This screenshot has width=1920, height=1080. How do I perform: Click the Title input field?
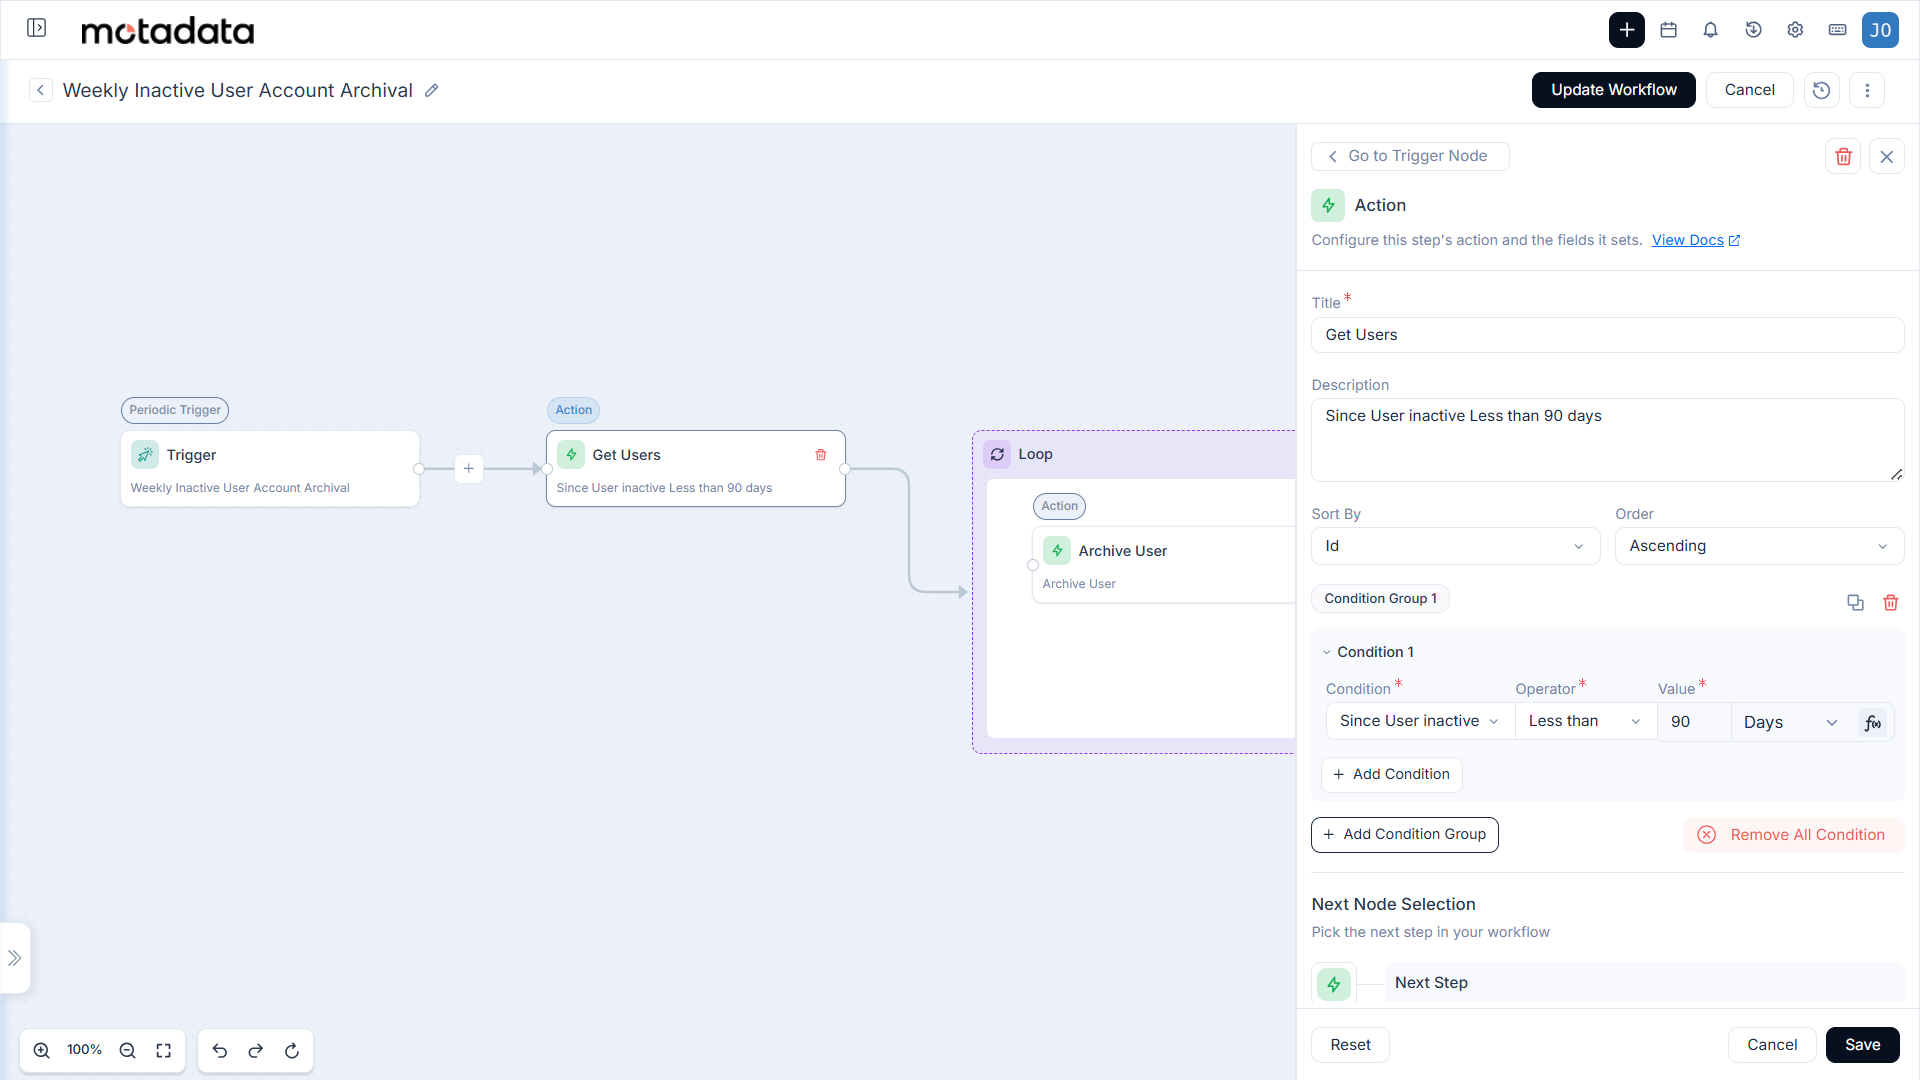[1607, 335]
